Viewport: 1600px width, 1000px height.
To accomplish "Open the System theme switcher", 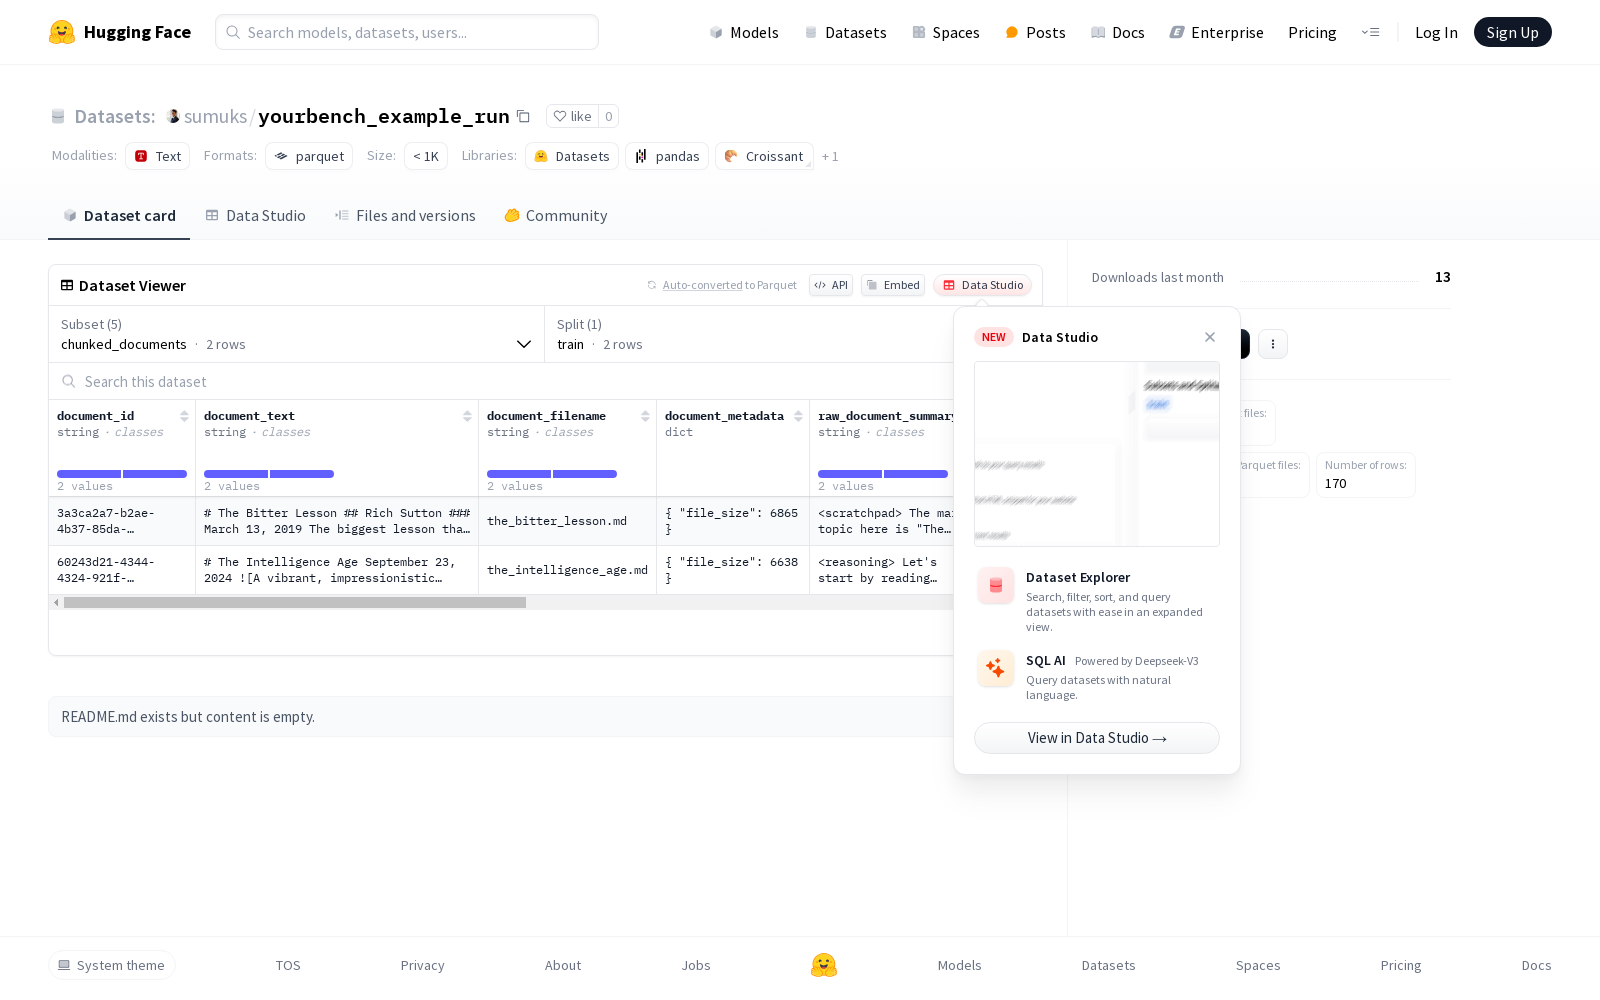I will click(x=112, y=965).
